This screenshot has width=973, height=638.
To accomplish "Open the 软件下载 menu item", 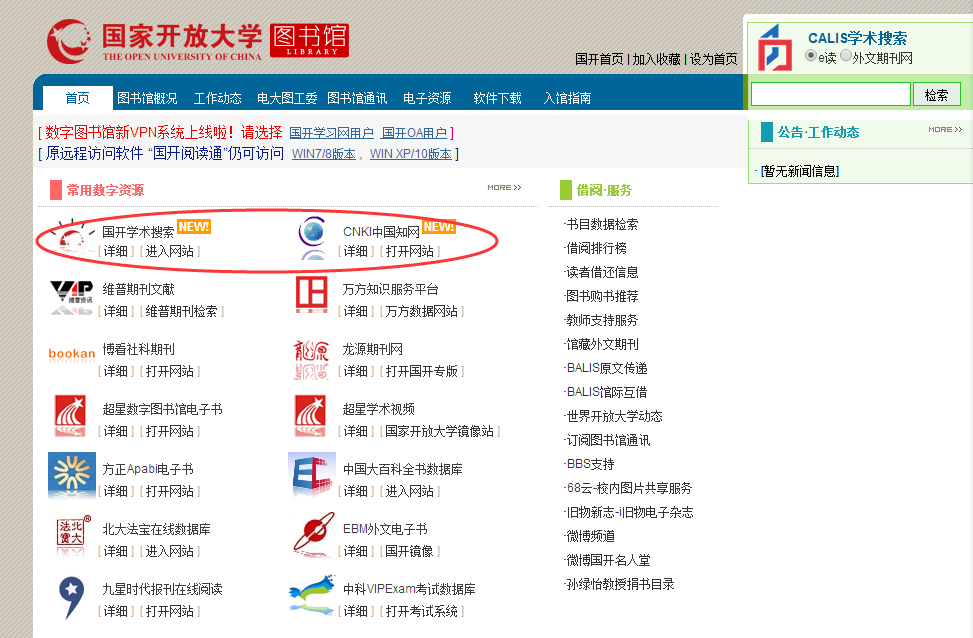I will pos(497,98).
